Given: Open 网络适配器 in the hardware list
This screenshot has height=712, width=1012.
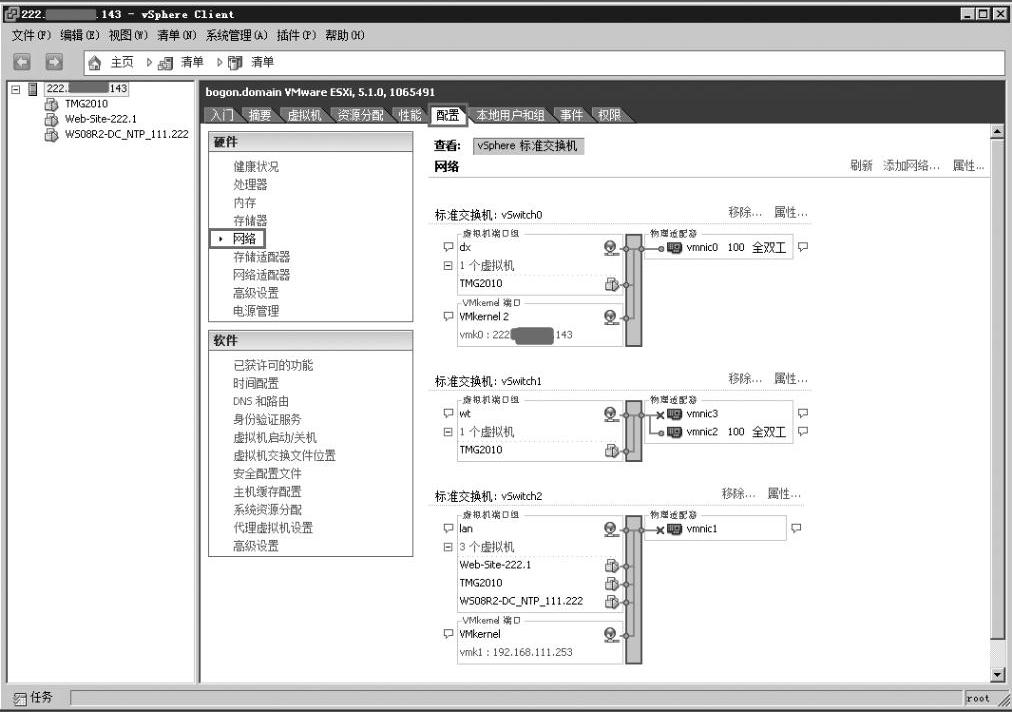Looking at the screenshot, I should [261, 275].
